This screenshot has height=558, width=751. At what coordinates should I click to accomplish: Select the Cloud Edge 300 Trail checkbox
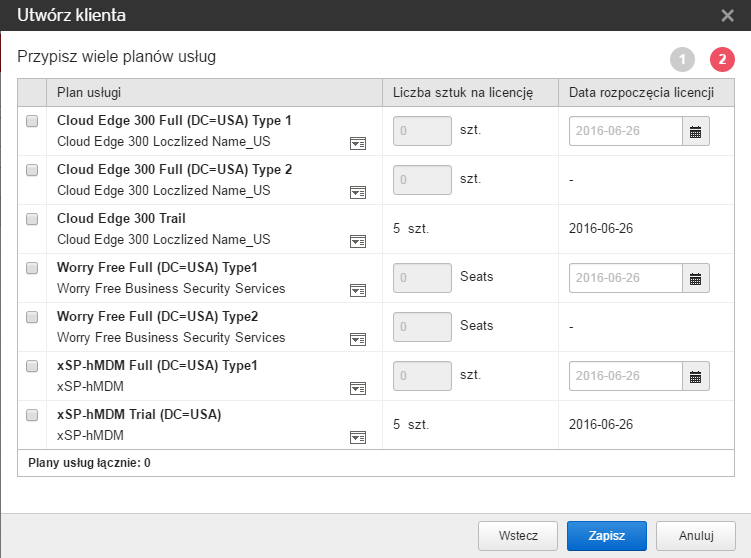pos(32,219)
